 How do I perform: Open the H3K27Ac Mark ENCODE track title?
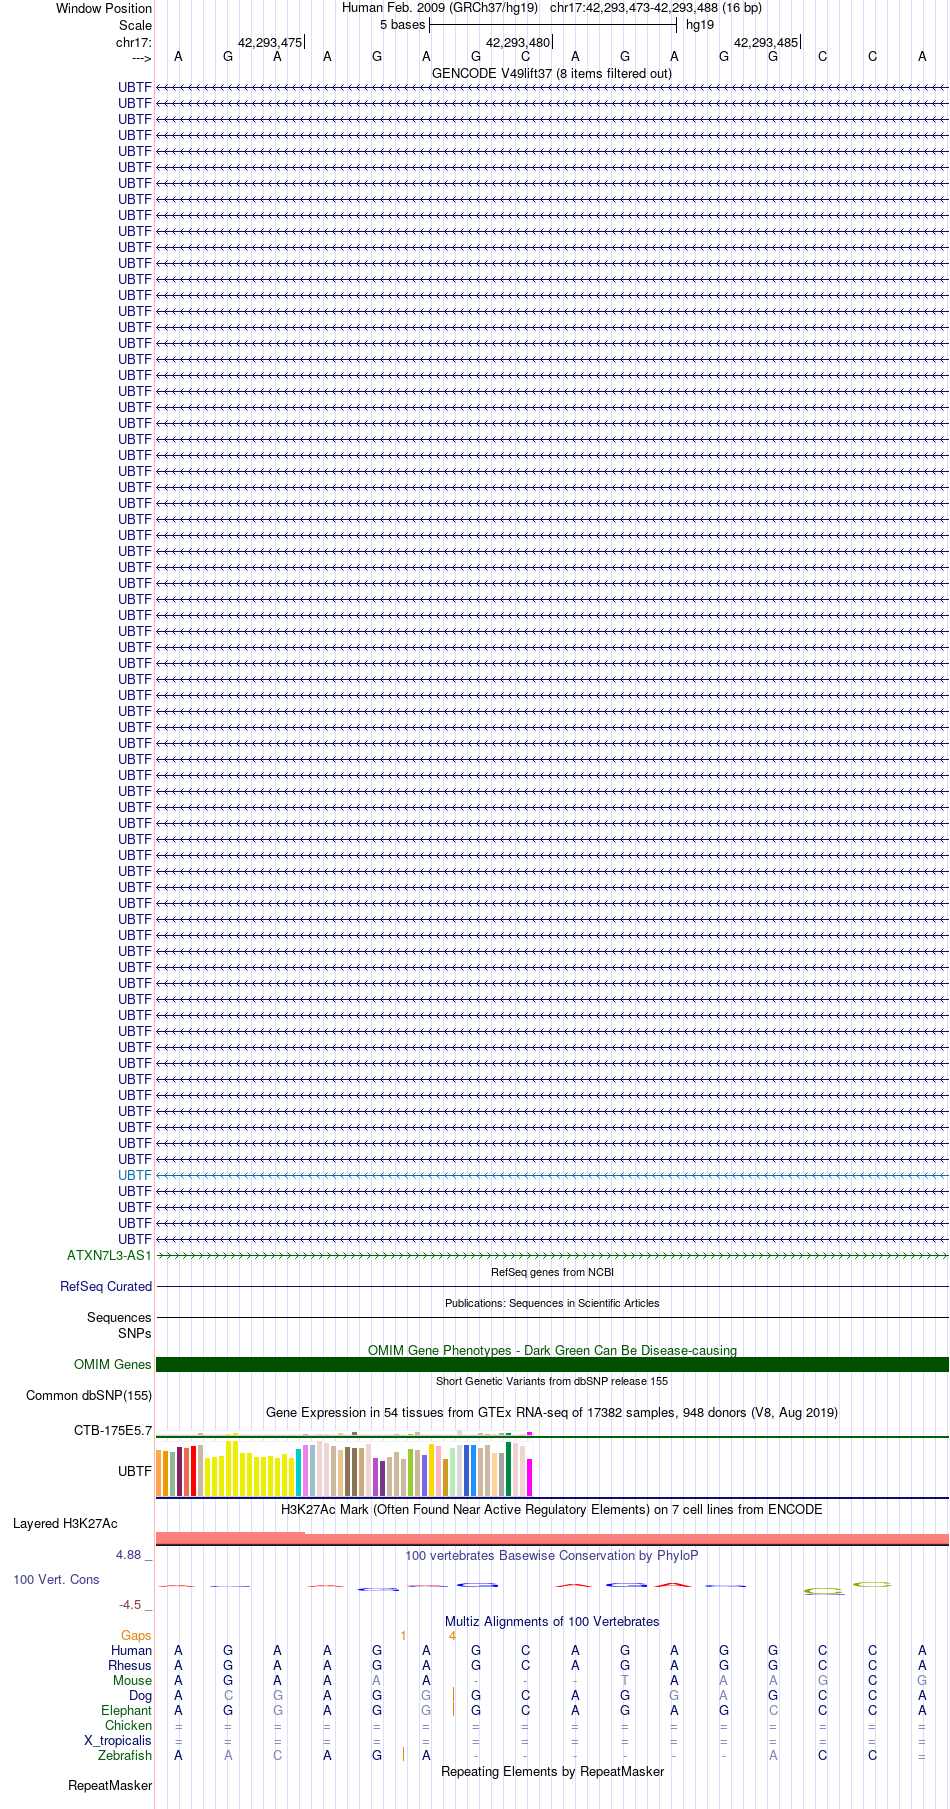(552, 1509)
